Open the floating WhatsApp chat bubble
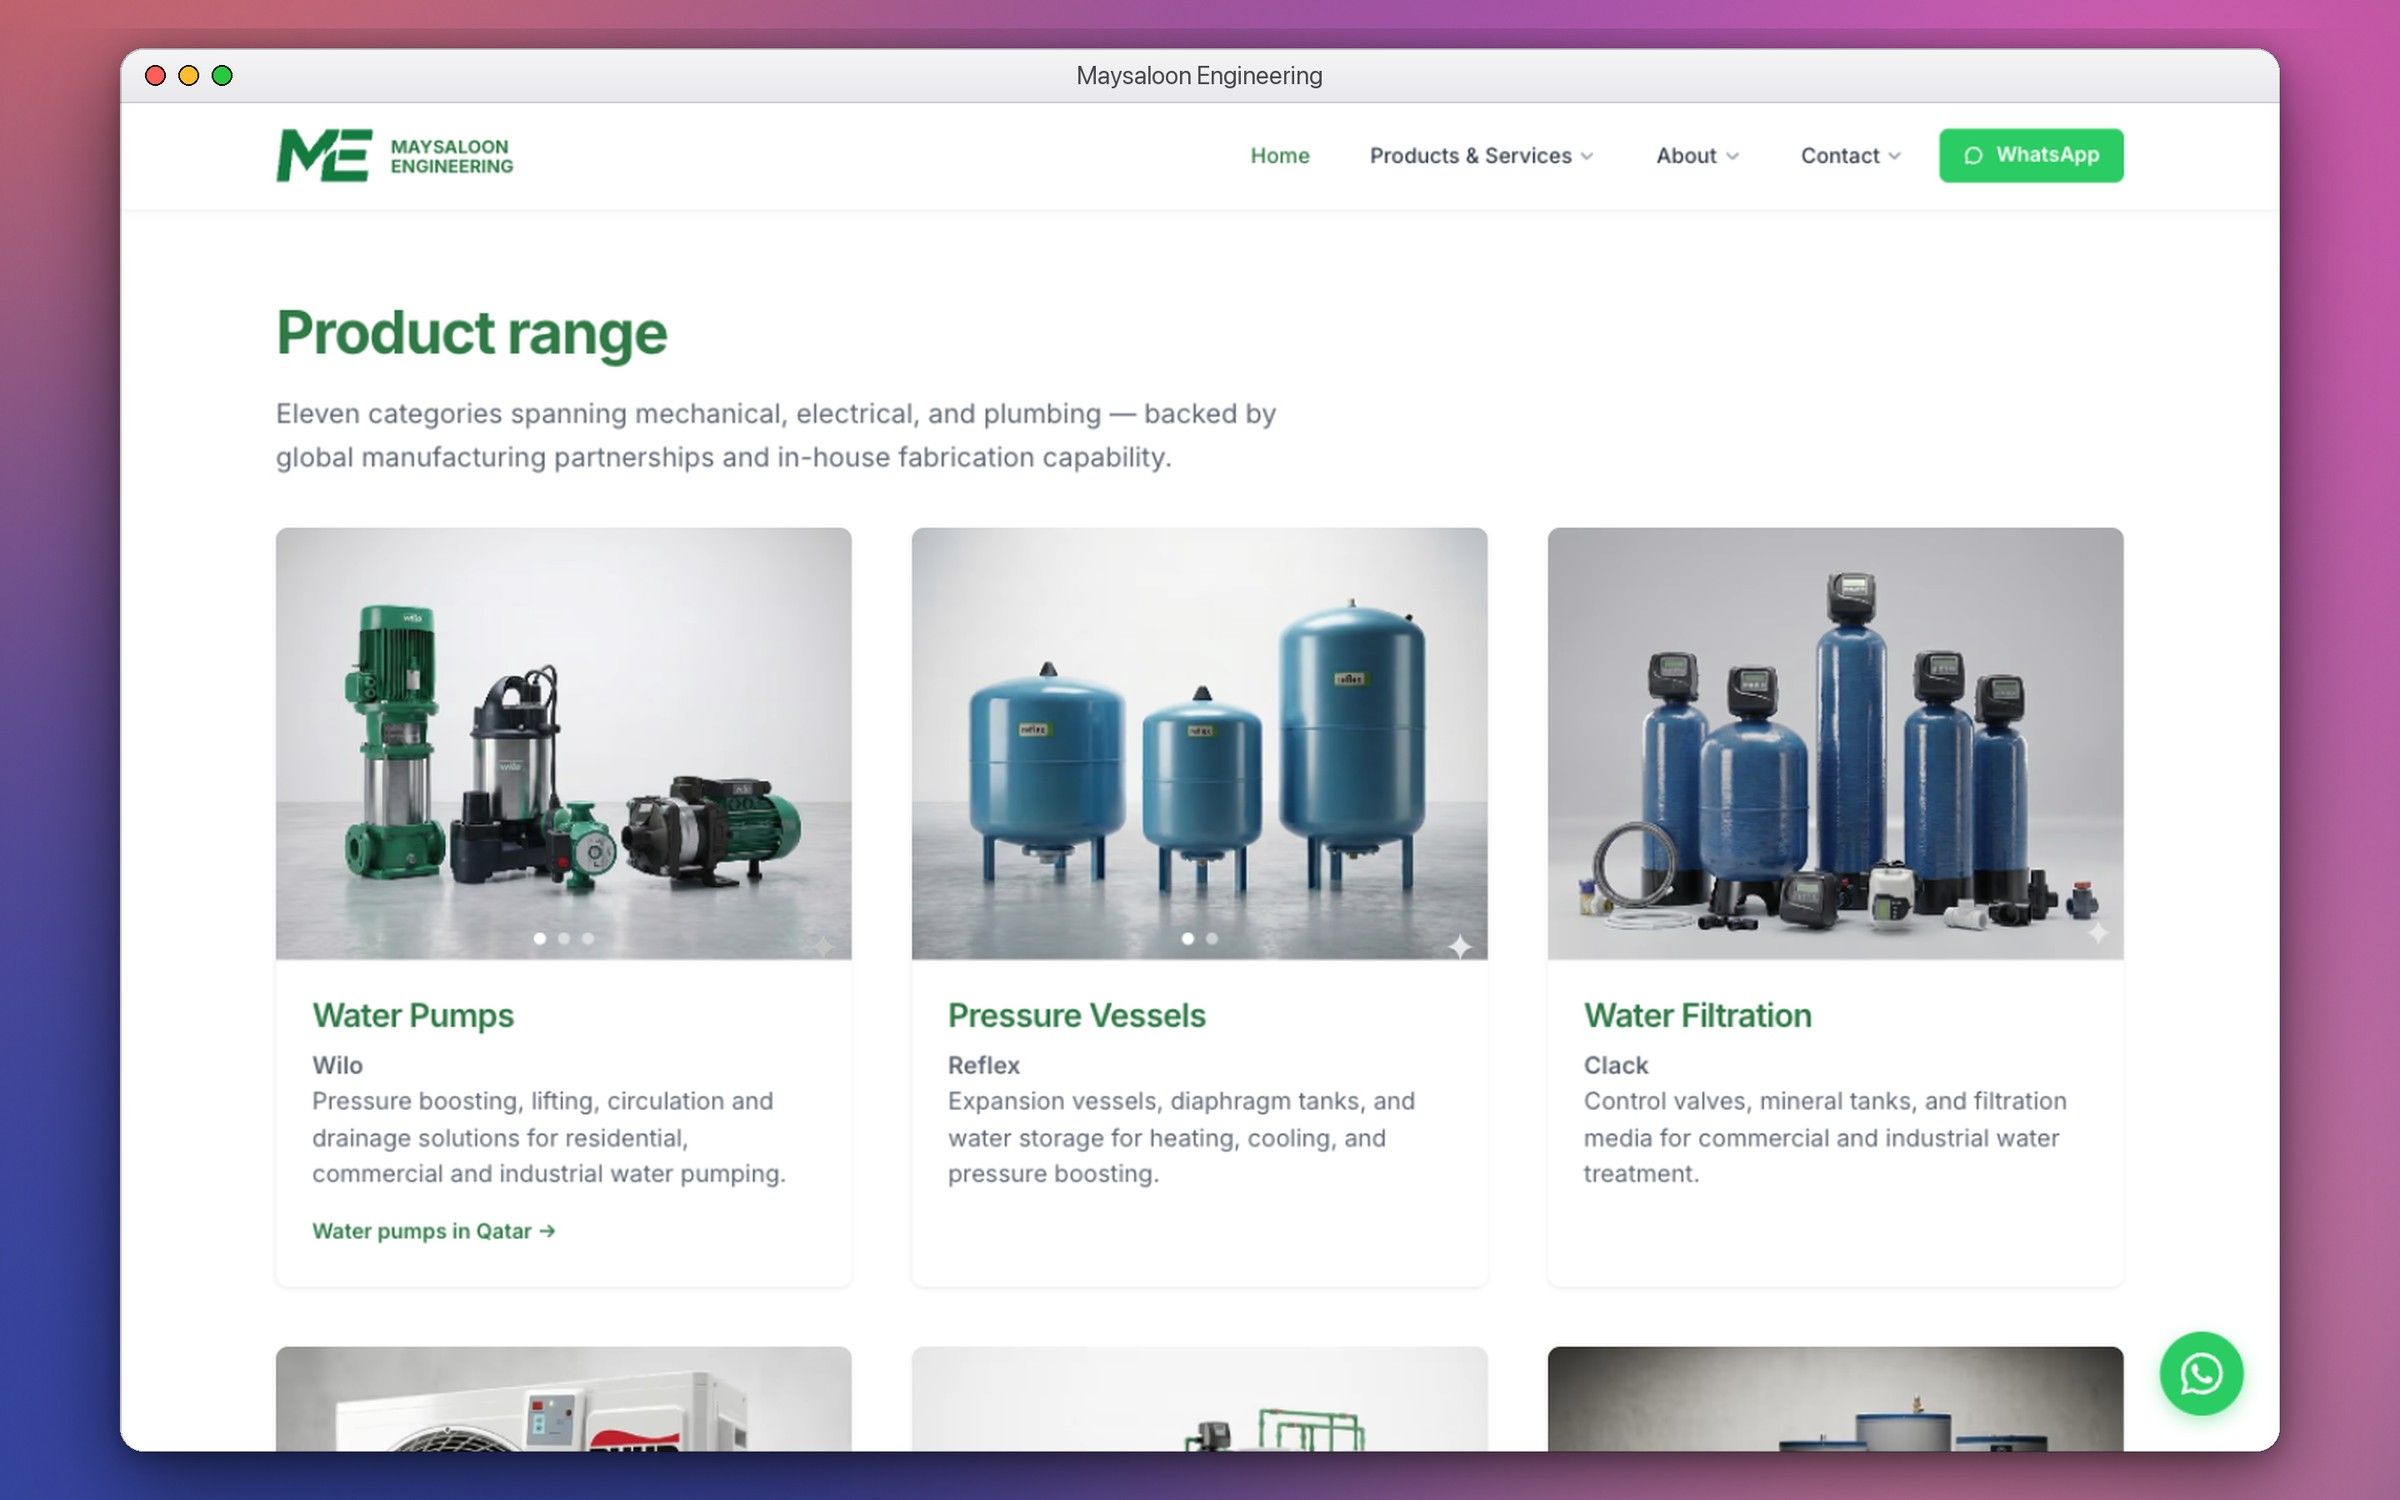 click(2201, 1373)
